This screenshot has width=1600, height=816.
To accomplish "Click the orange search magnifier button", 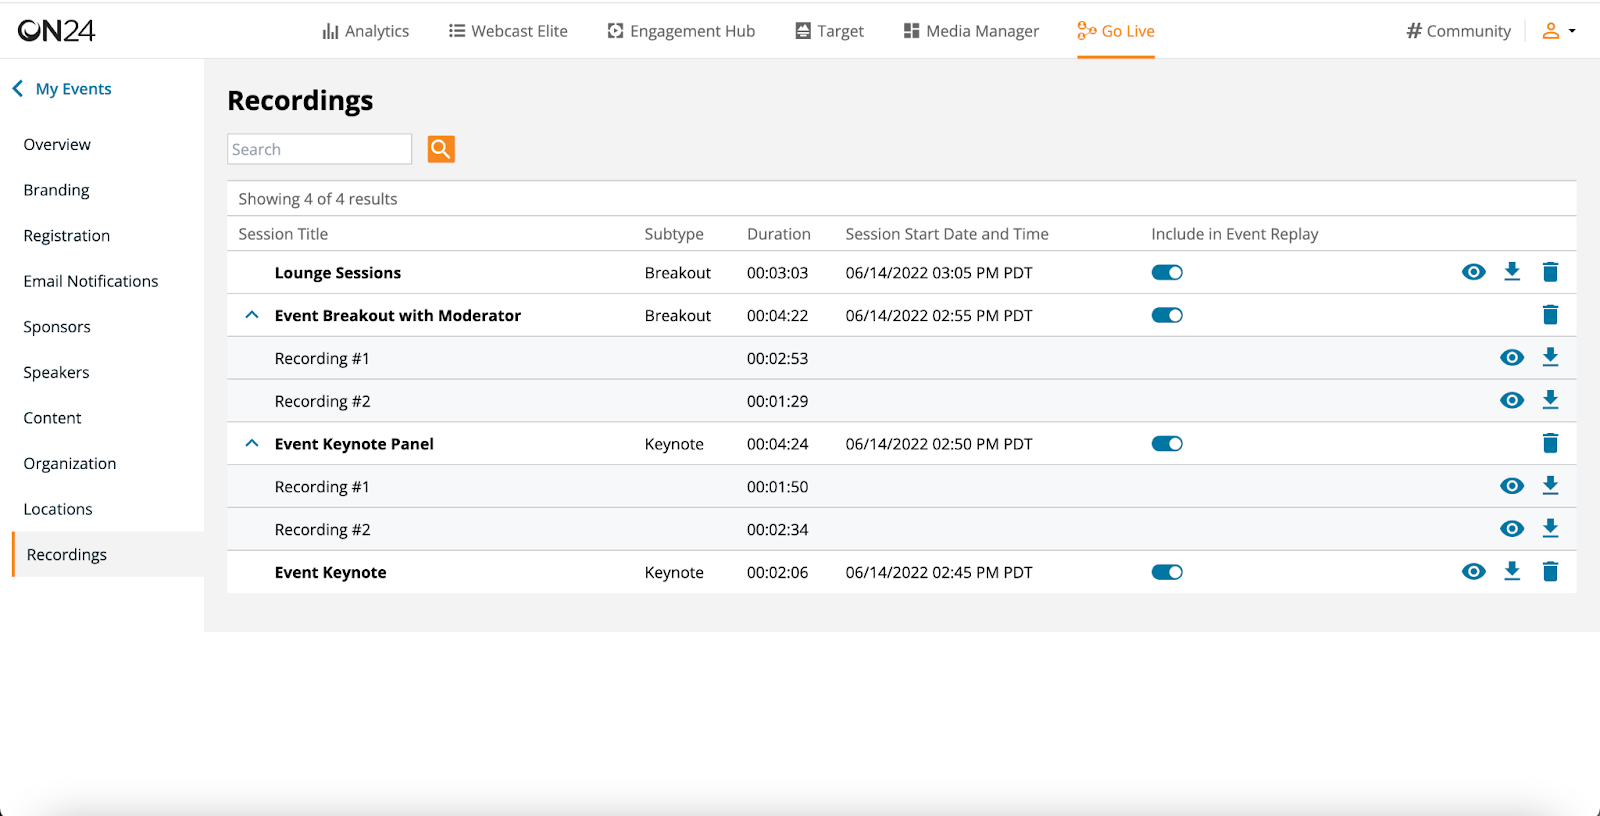I will pos(441,149).
